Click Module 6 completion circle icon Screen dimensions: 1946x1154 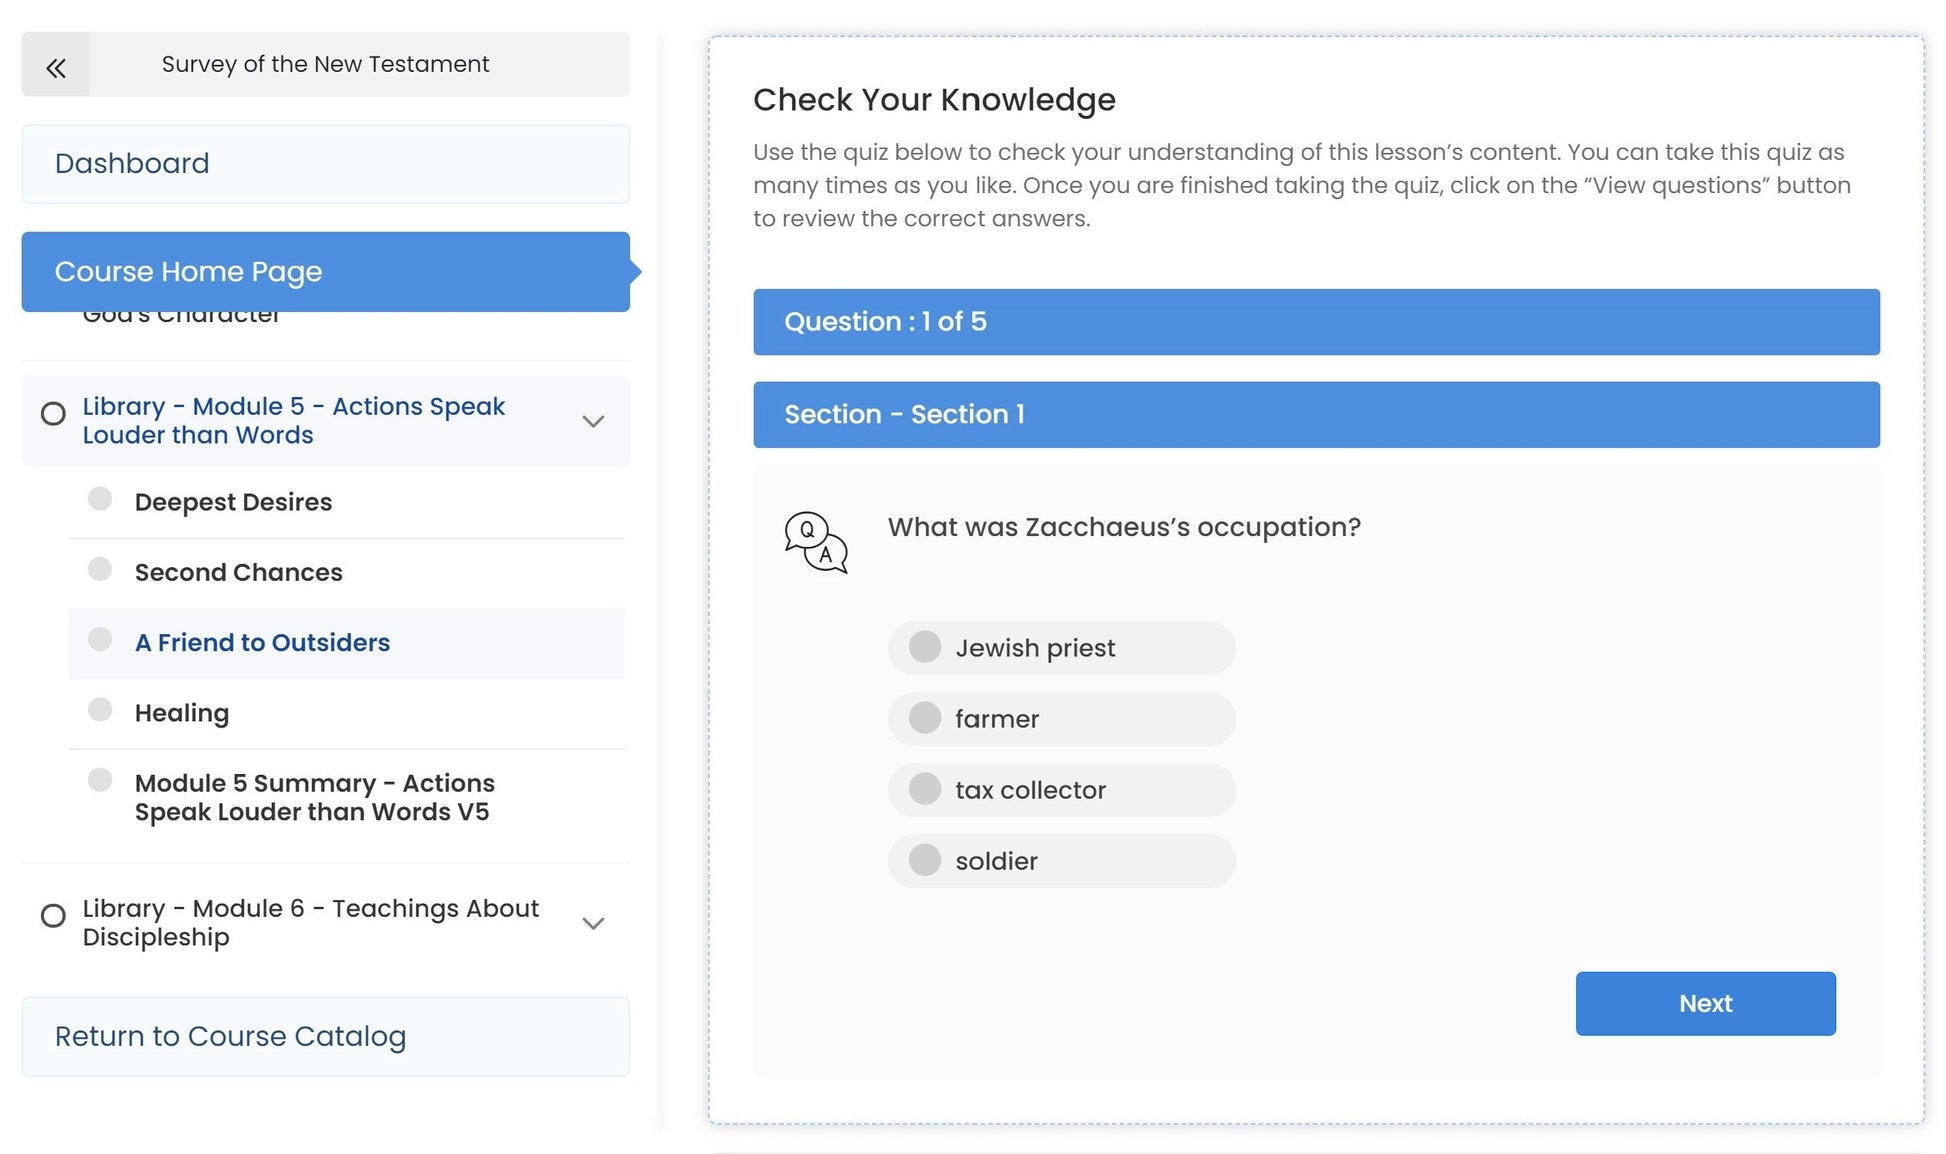53,916
